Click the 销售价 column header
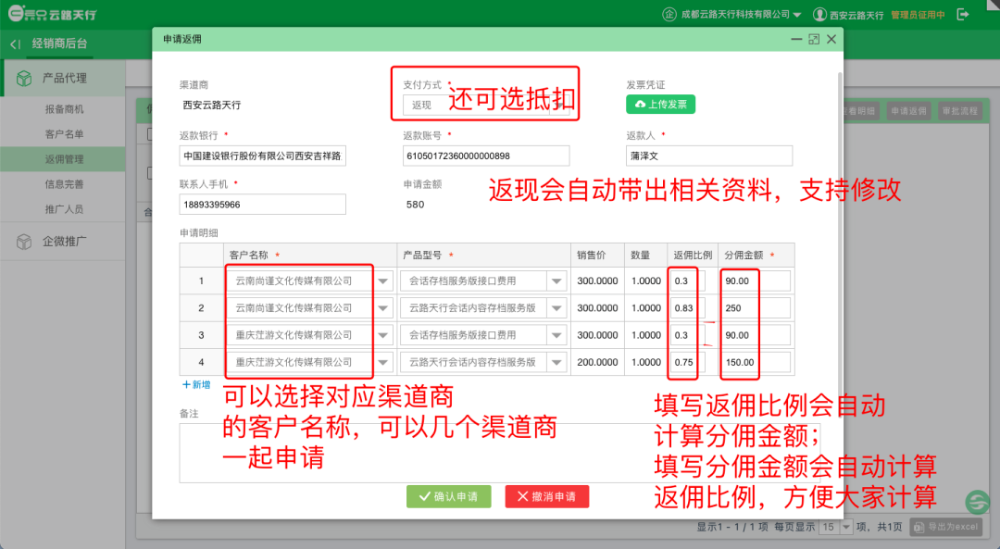 coord(598,255)
